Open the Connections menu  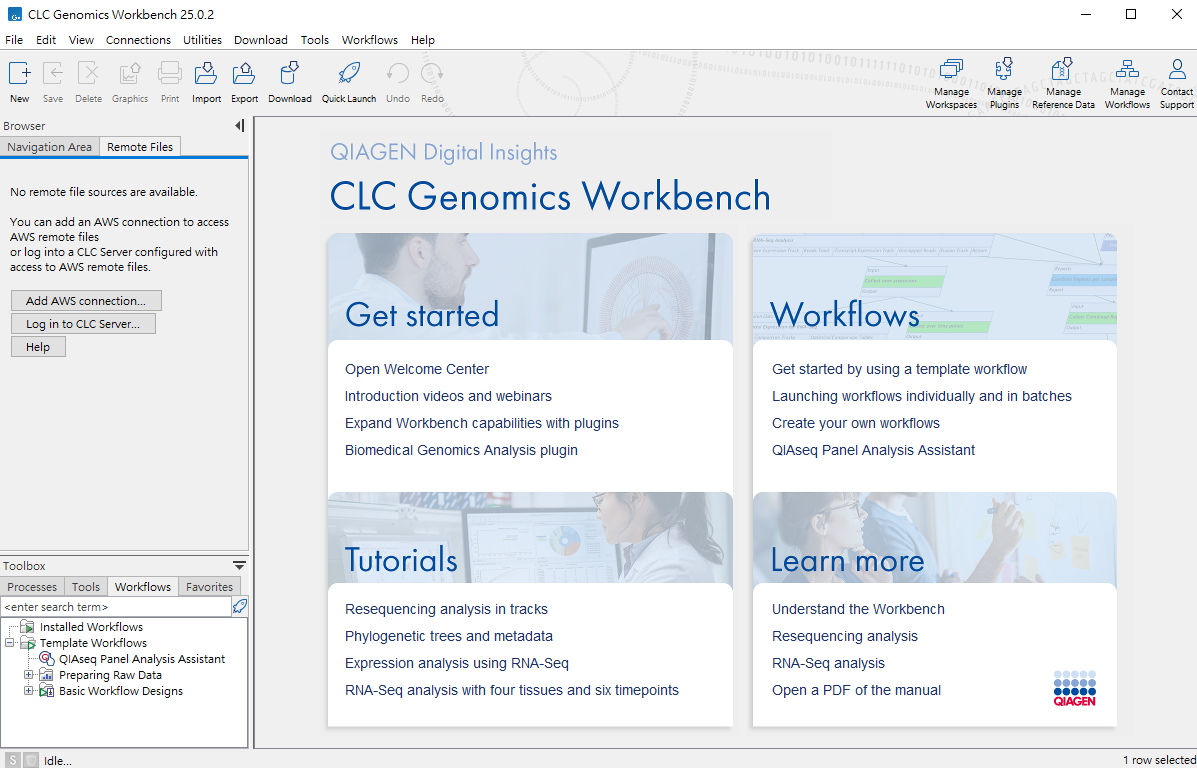(138, 40)
